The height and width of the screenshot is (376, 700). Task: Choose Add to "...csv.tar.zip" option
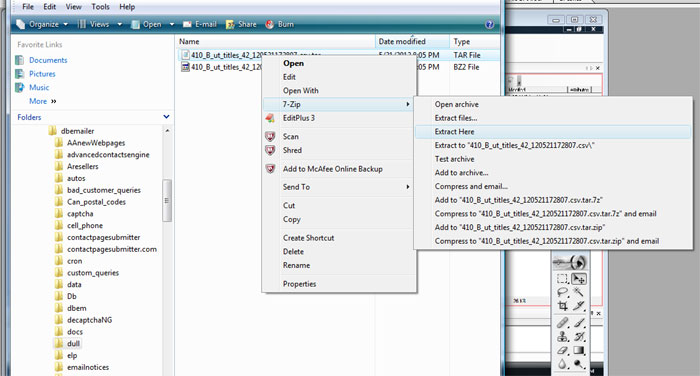point(553,228)
